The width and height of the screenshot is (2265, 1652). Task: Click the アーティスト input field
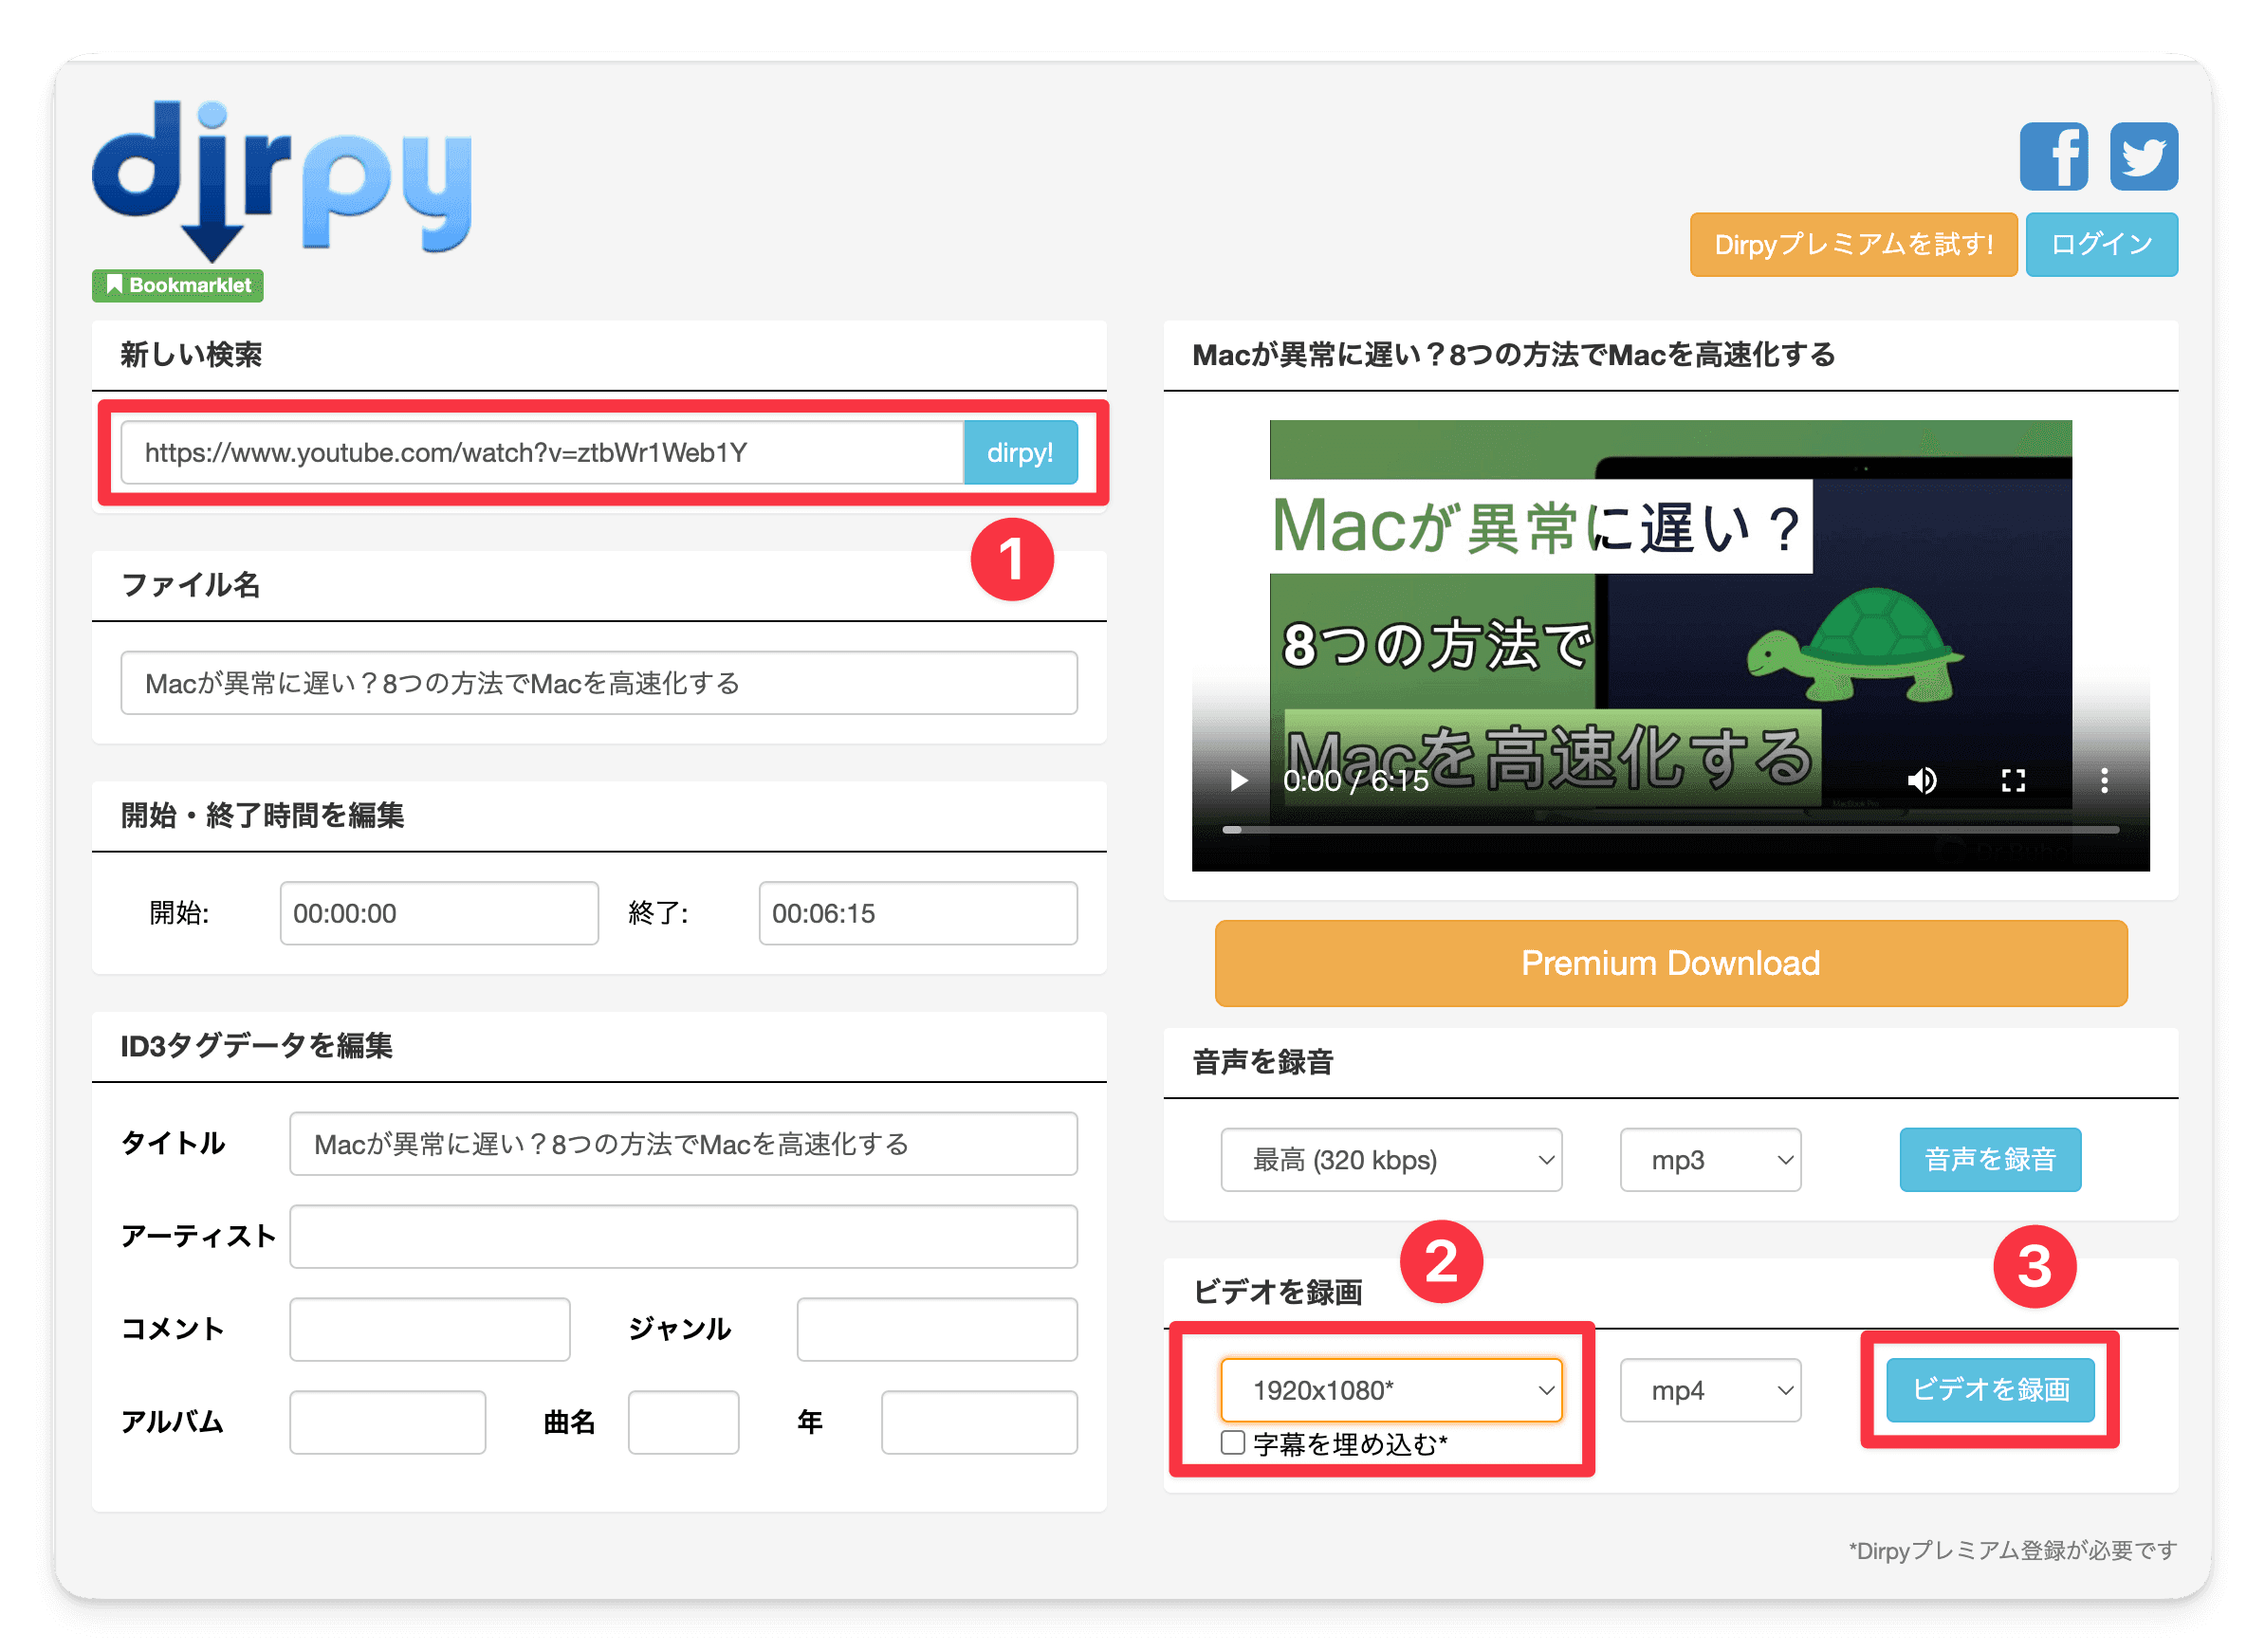(x=683, y=1236)
